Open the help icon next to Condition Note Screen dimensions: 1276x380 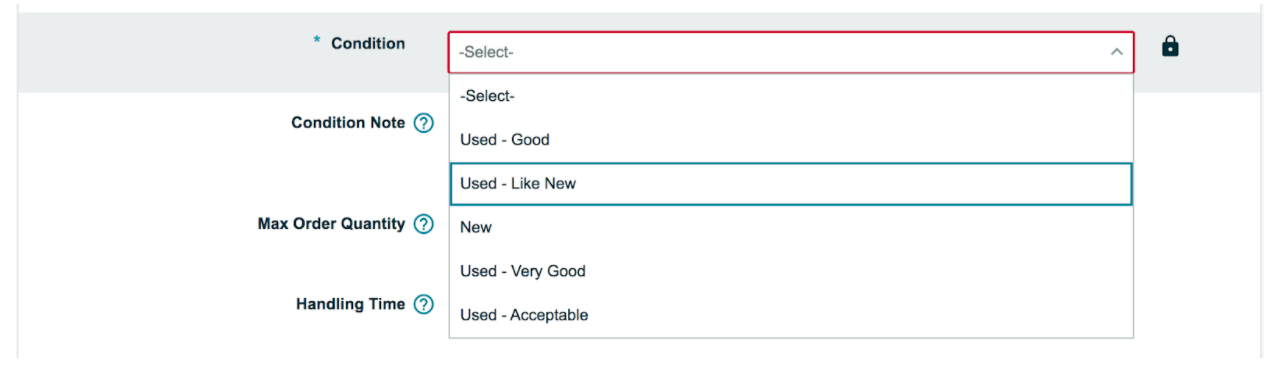(x=424, y=123)
